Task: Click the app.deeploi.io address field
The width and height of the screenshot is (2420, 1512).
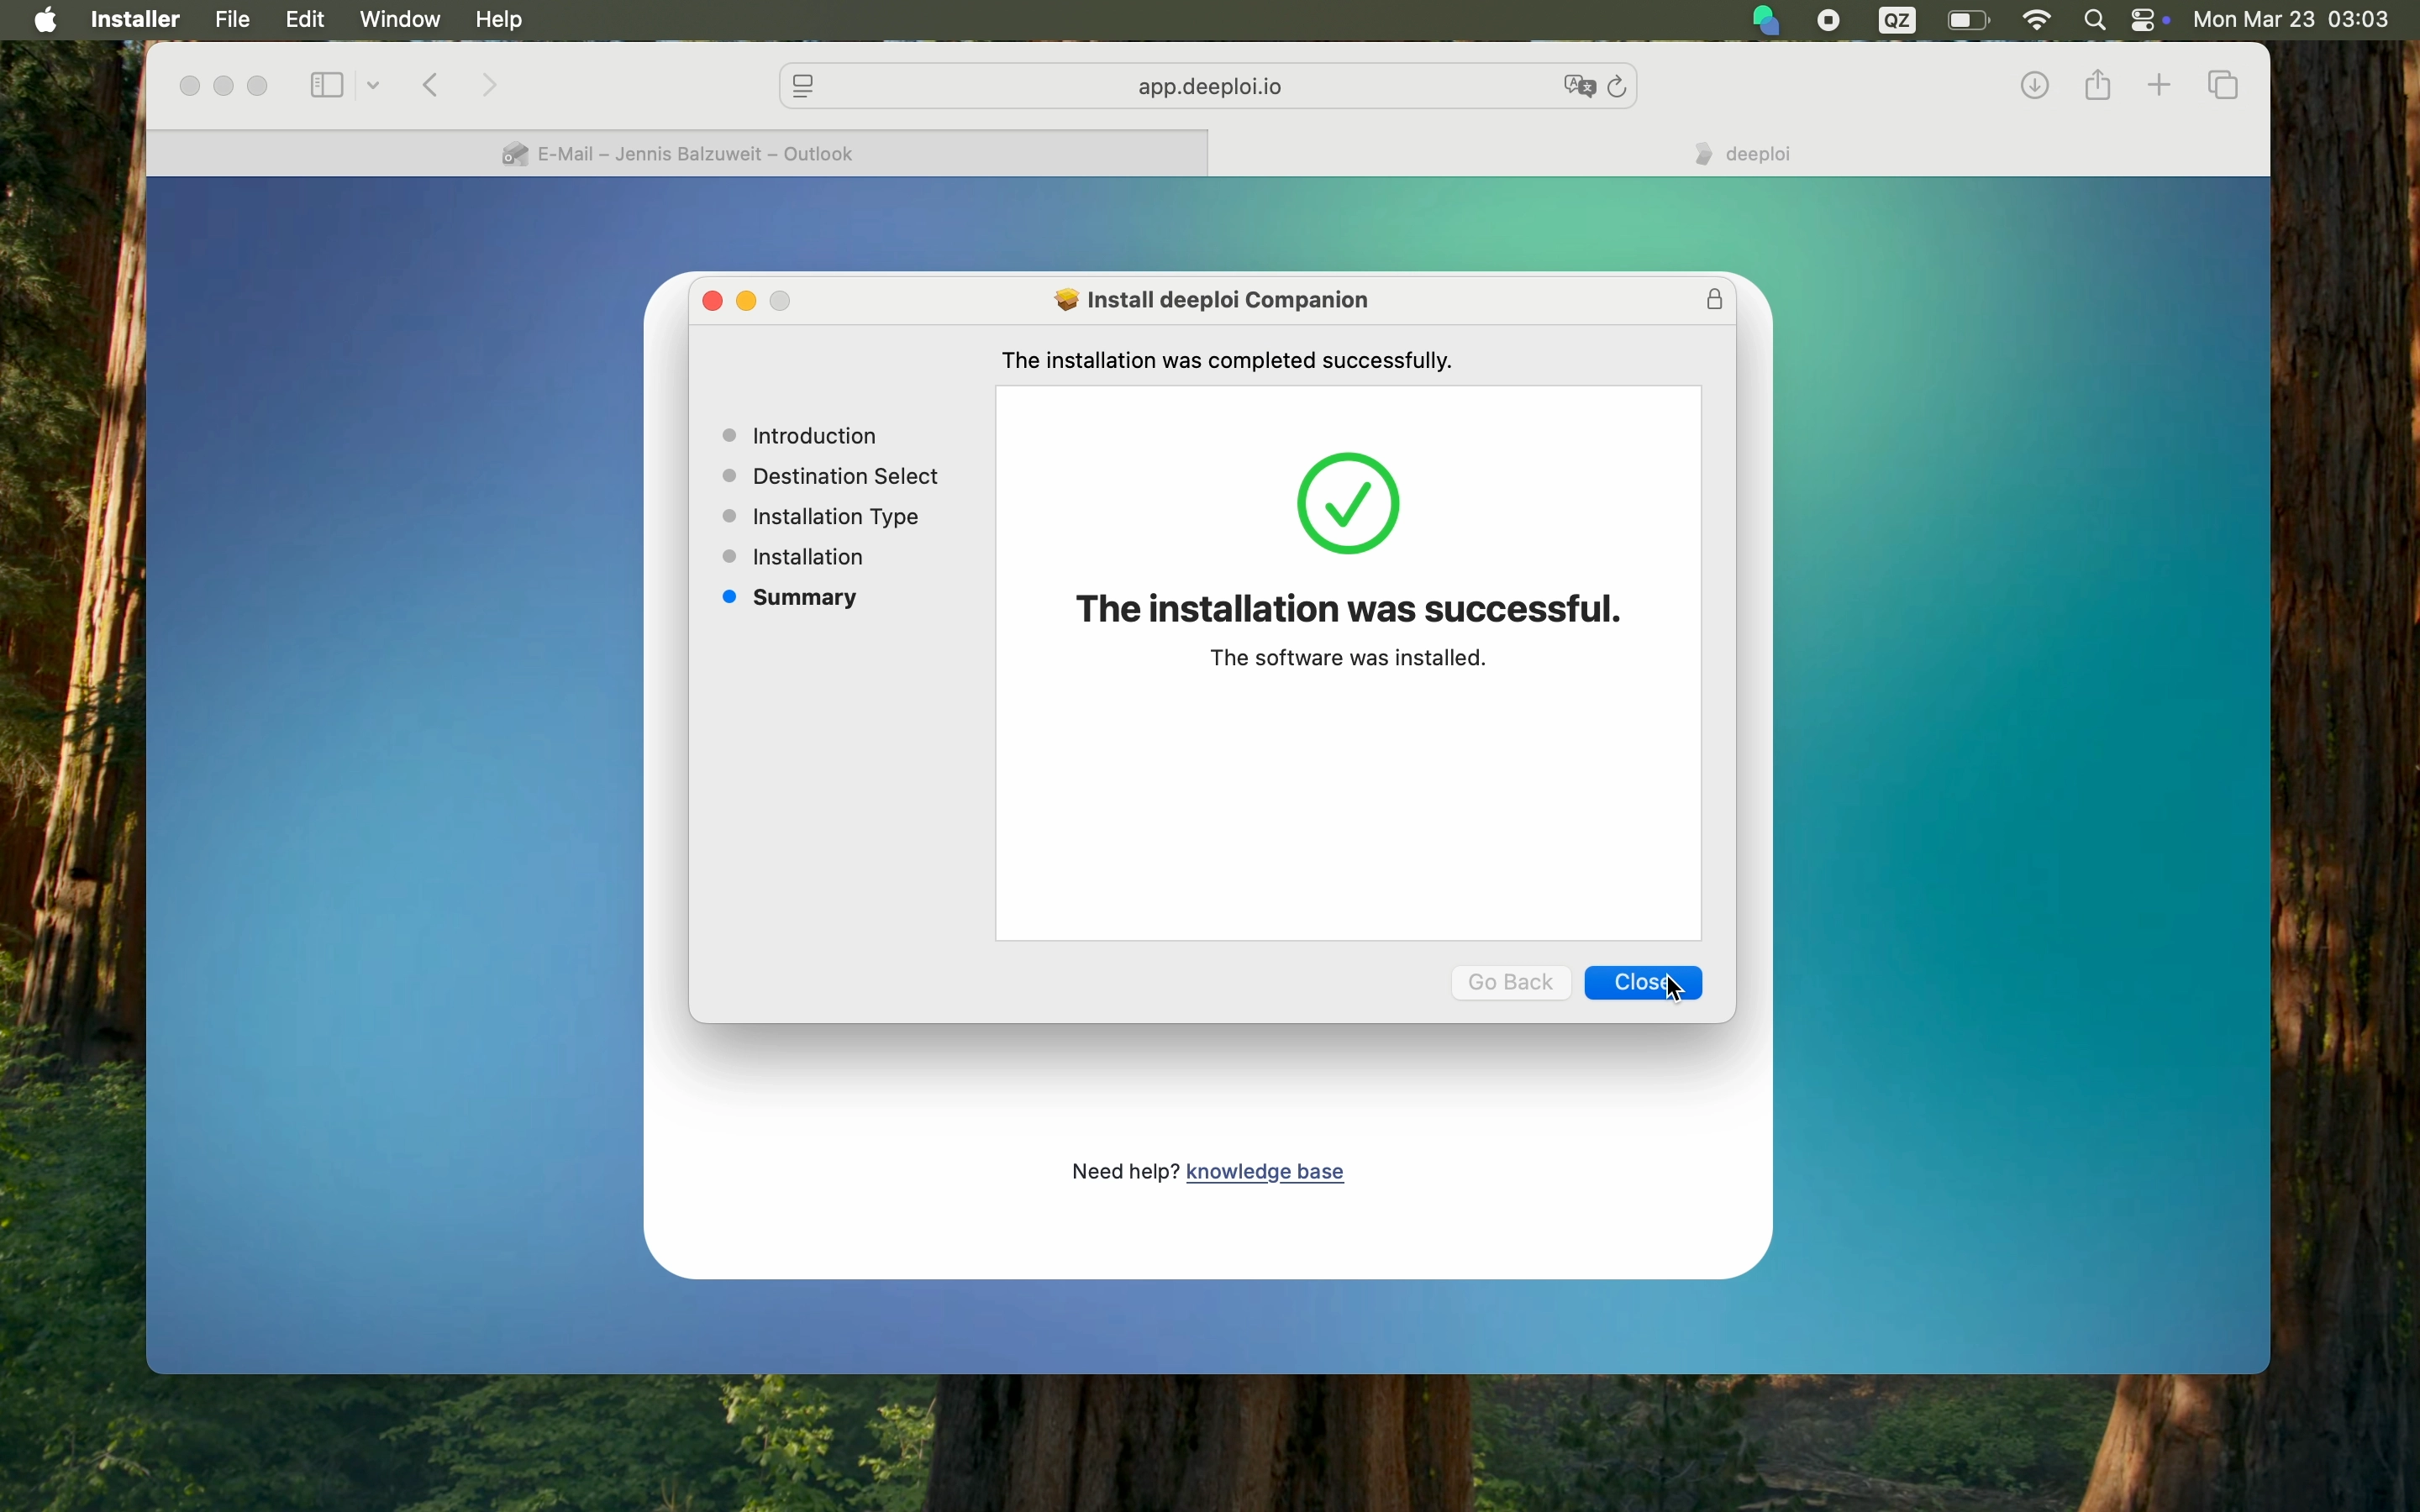Action: [x=1209, y=87]
